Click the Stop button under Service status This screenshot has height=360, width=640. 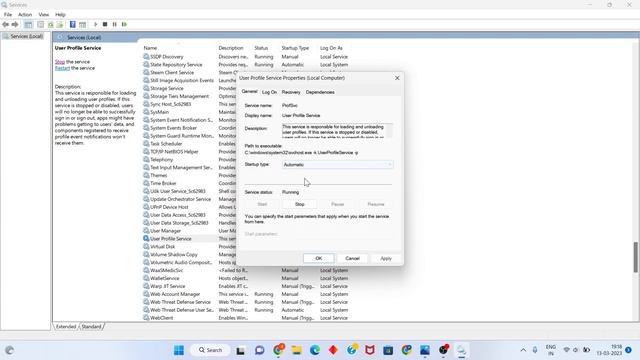pyautogui.click(x=300, y=204)
